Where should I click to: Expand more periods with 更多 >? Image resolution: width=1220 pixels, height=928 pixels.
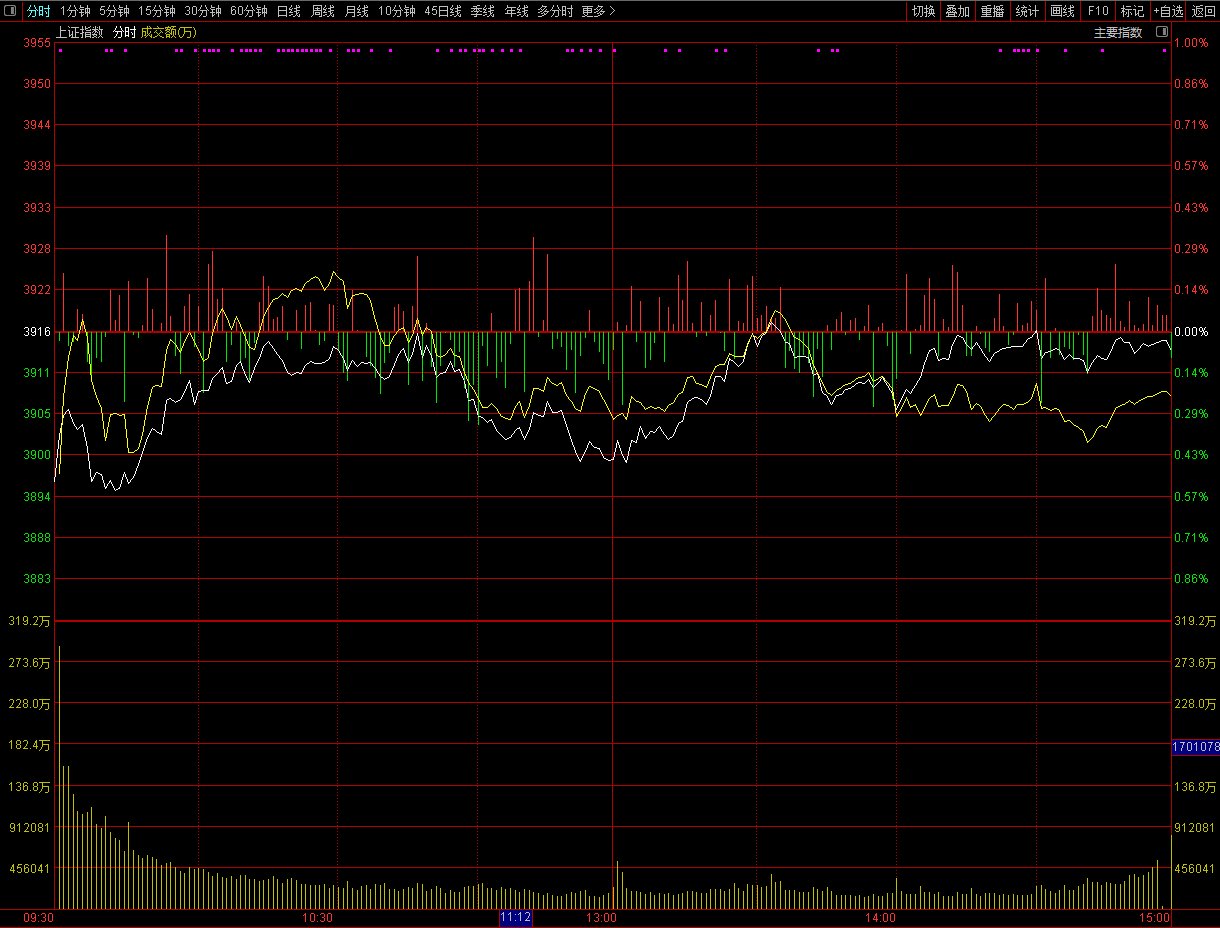pos(598,11)
